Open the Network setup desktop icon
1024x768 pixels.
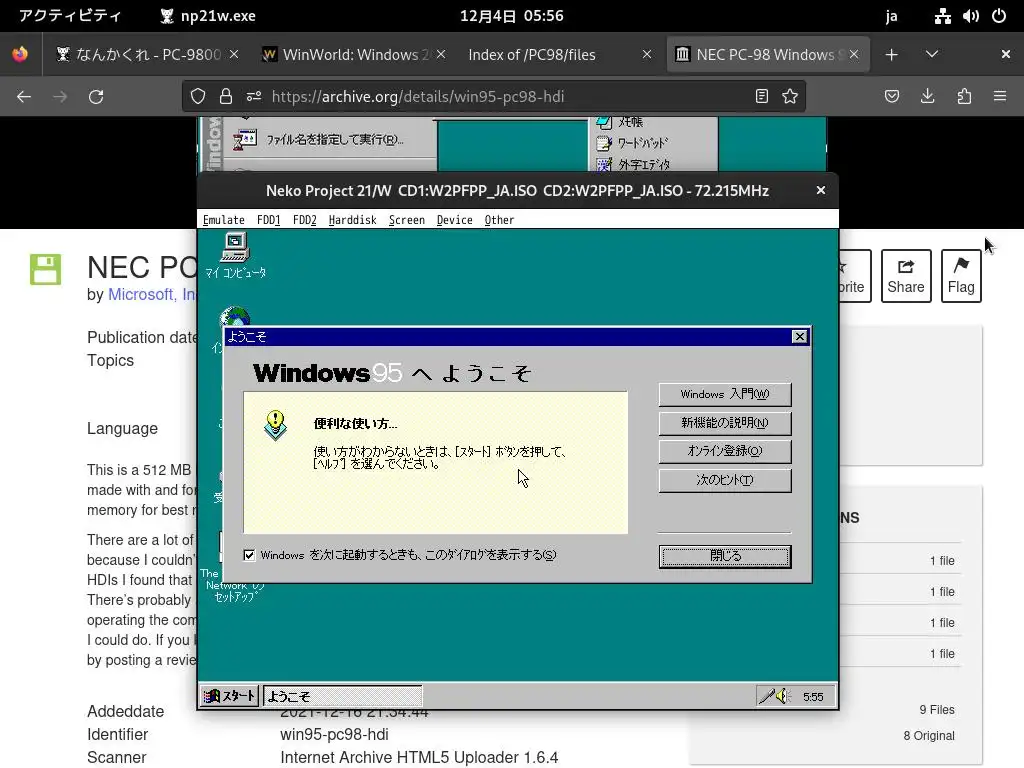pyautogui.click(x=232, y=585)
